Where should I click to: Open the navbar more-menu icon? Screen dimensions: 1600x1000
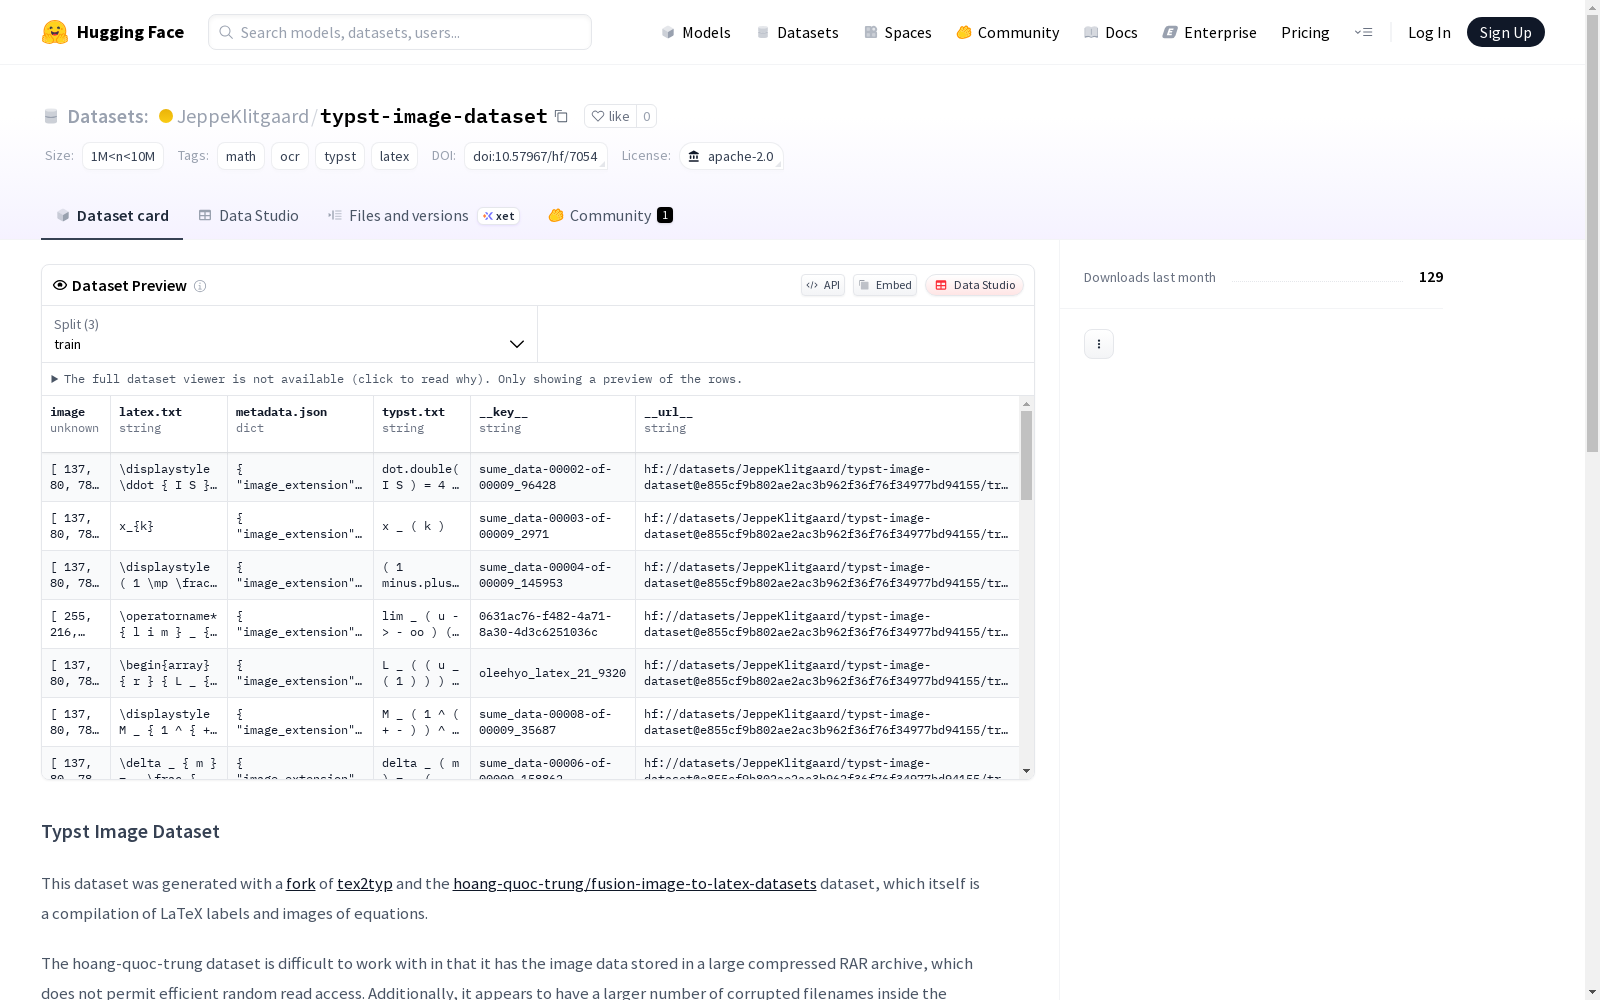pos(1363,32)
